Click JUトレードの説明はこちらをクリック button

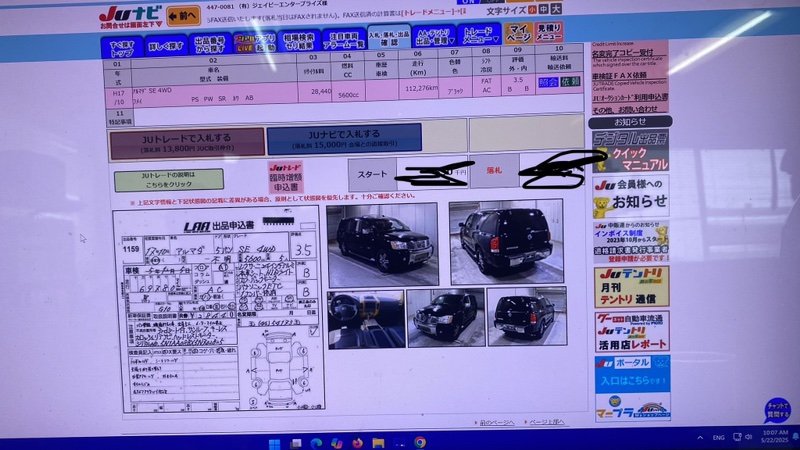pos(169,180)
